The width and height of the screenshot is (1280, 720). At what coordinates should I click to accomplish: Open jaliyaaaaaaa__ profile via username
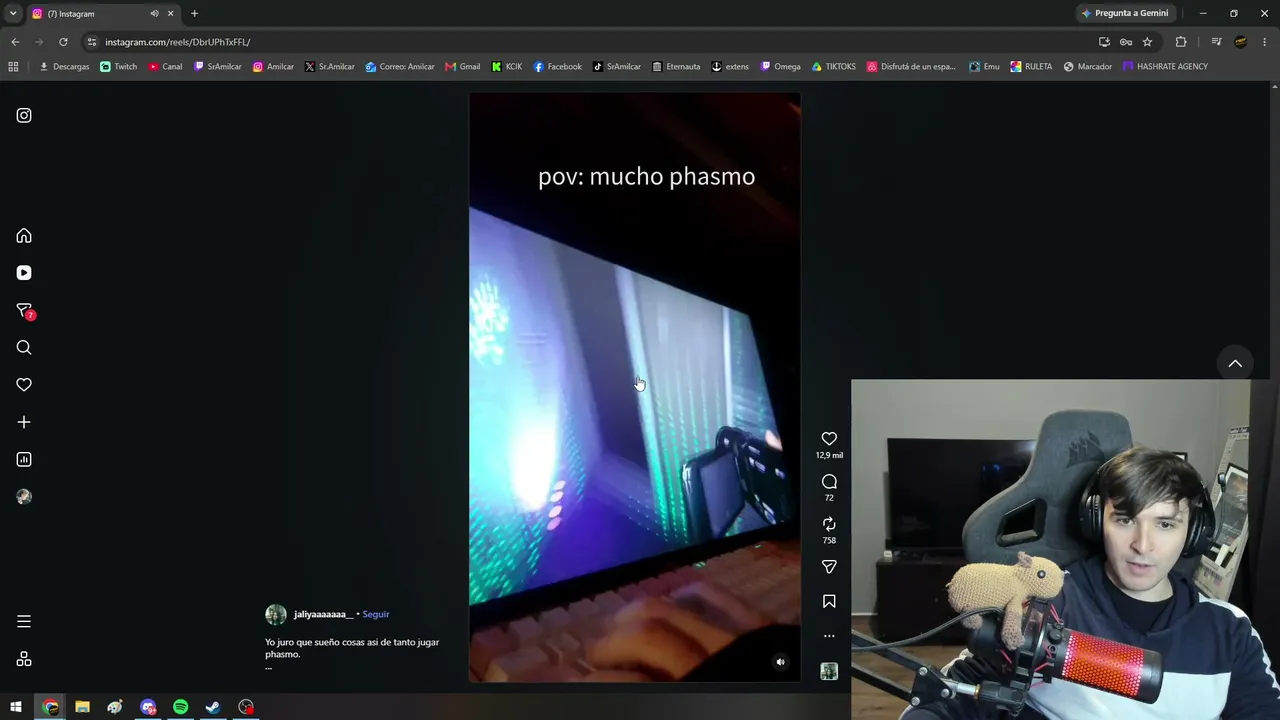[x=323, y=614]
